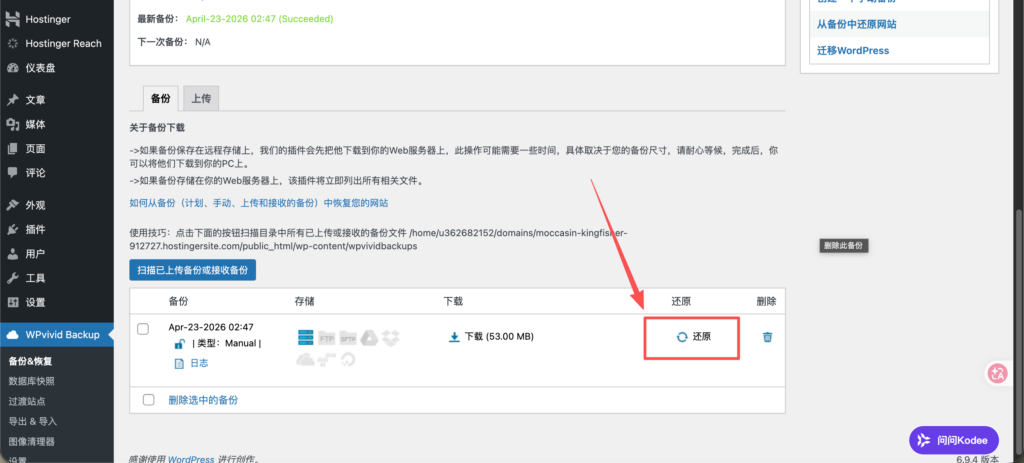Image resolution: width=1024 pixels, height=463 pixels.
Task: Open the Hostinger menu icon
Action: [12, 20]
